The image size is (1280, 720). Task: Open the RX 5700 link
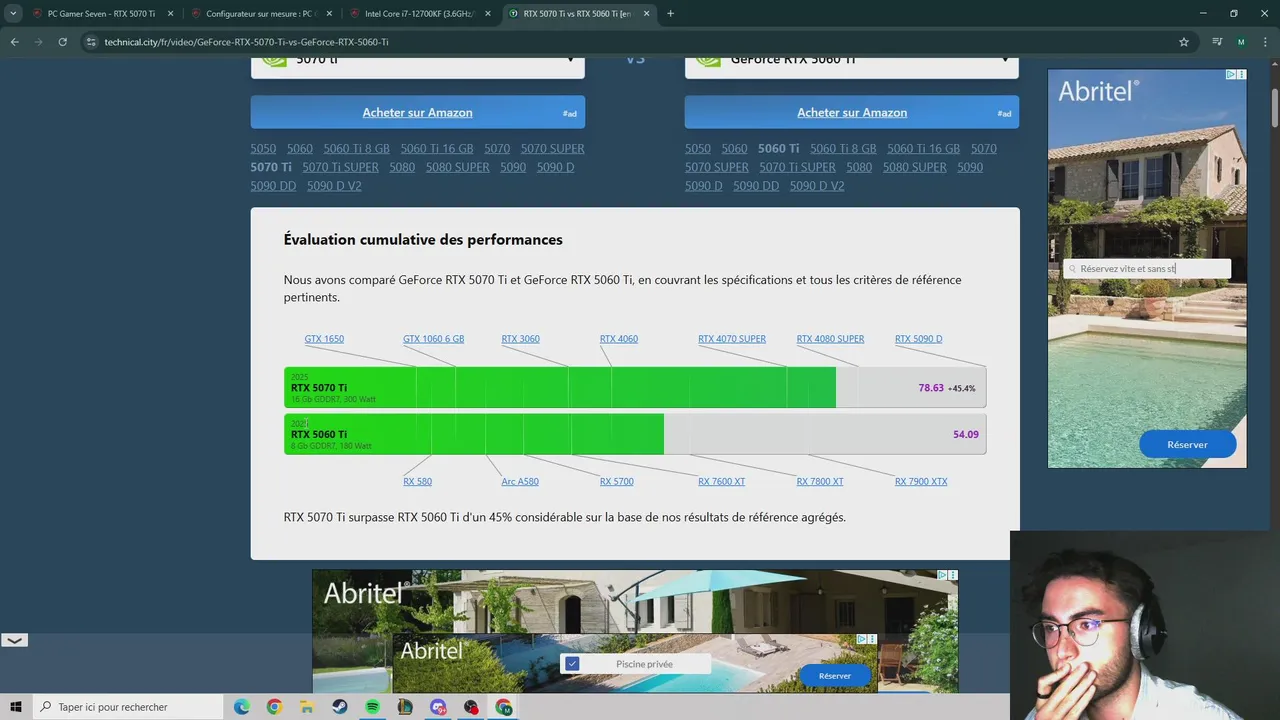(617, 481)
